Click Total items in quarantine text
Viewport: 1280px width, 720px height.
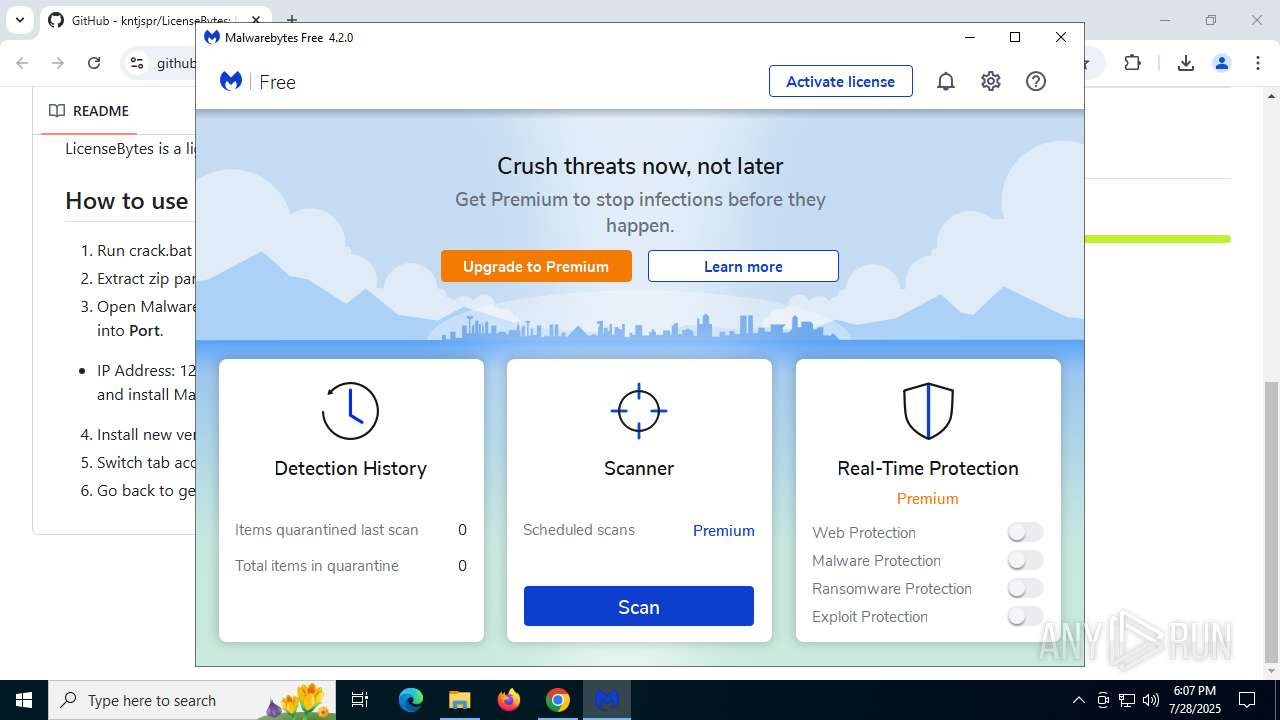coord(317,566)
